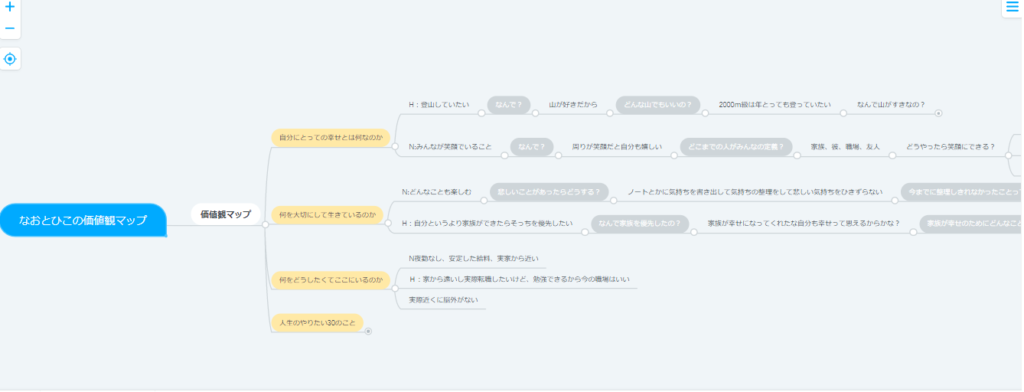Screen dimensions: 1024x392
Task: Select the 悲しいことがあったらどうする？ bubble
Action: click(x=549, y=192)
